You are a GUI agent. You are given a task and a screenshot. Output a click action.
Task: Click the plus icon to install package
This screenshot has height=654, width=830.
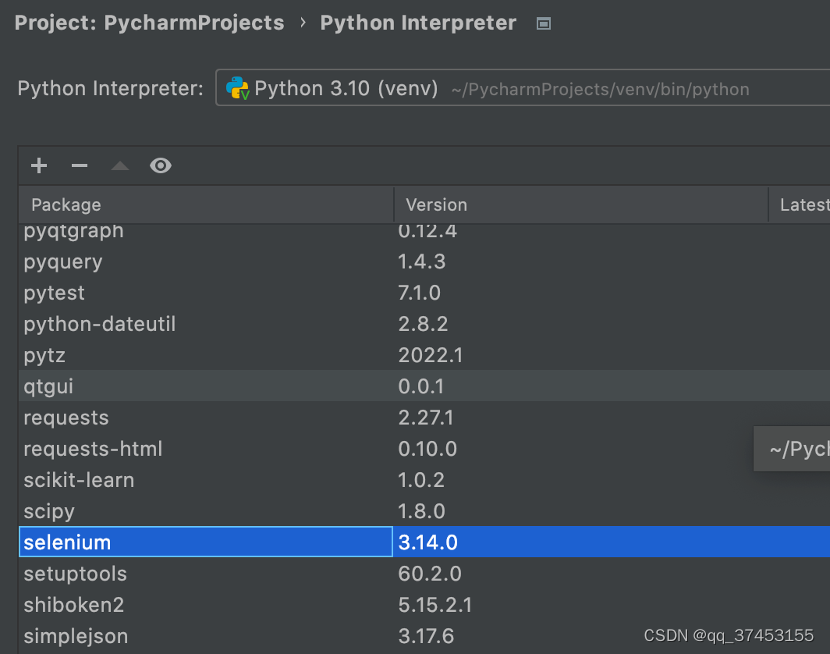click(39, 166)
